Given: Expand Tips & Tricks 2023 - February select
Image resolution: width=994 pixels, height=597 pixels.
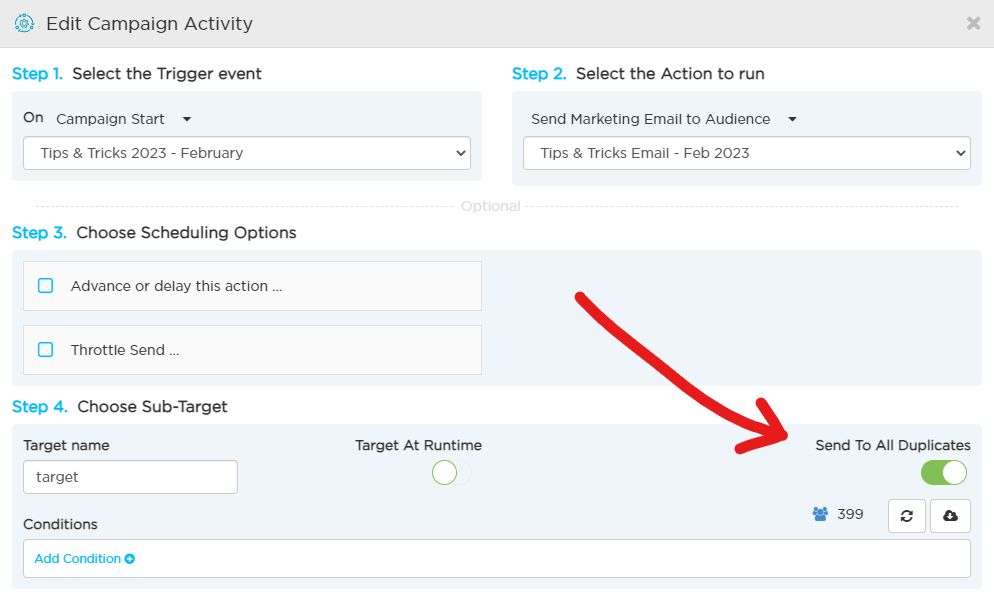Looking at the screenshot, I should coord(247,153).
